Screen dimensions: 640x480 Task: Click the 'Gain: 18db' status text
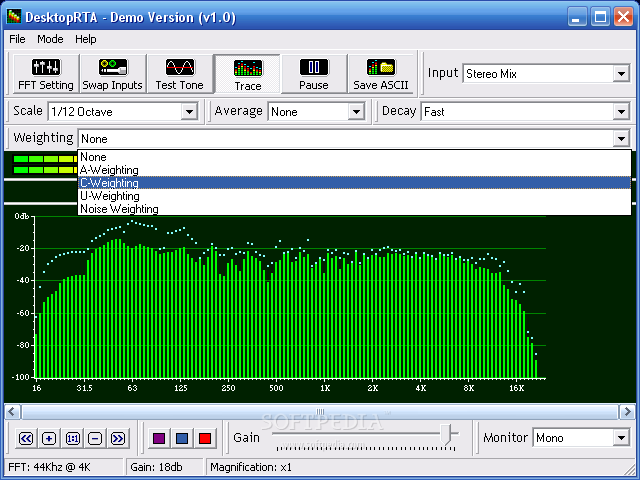click(x=156, y=467)
